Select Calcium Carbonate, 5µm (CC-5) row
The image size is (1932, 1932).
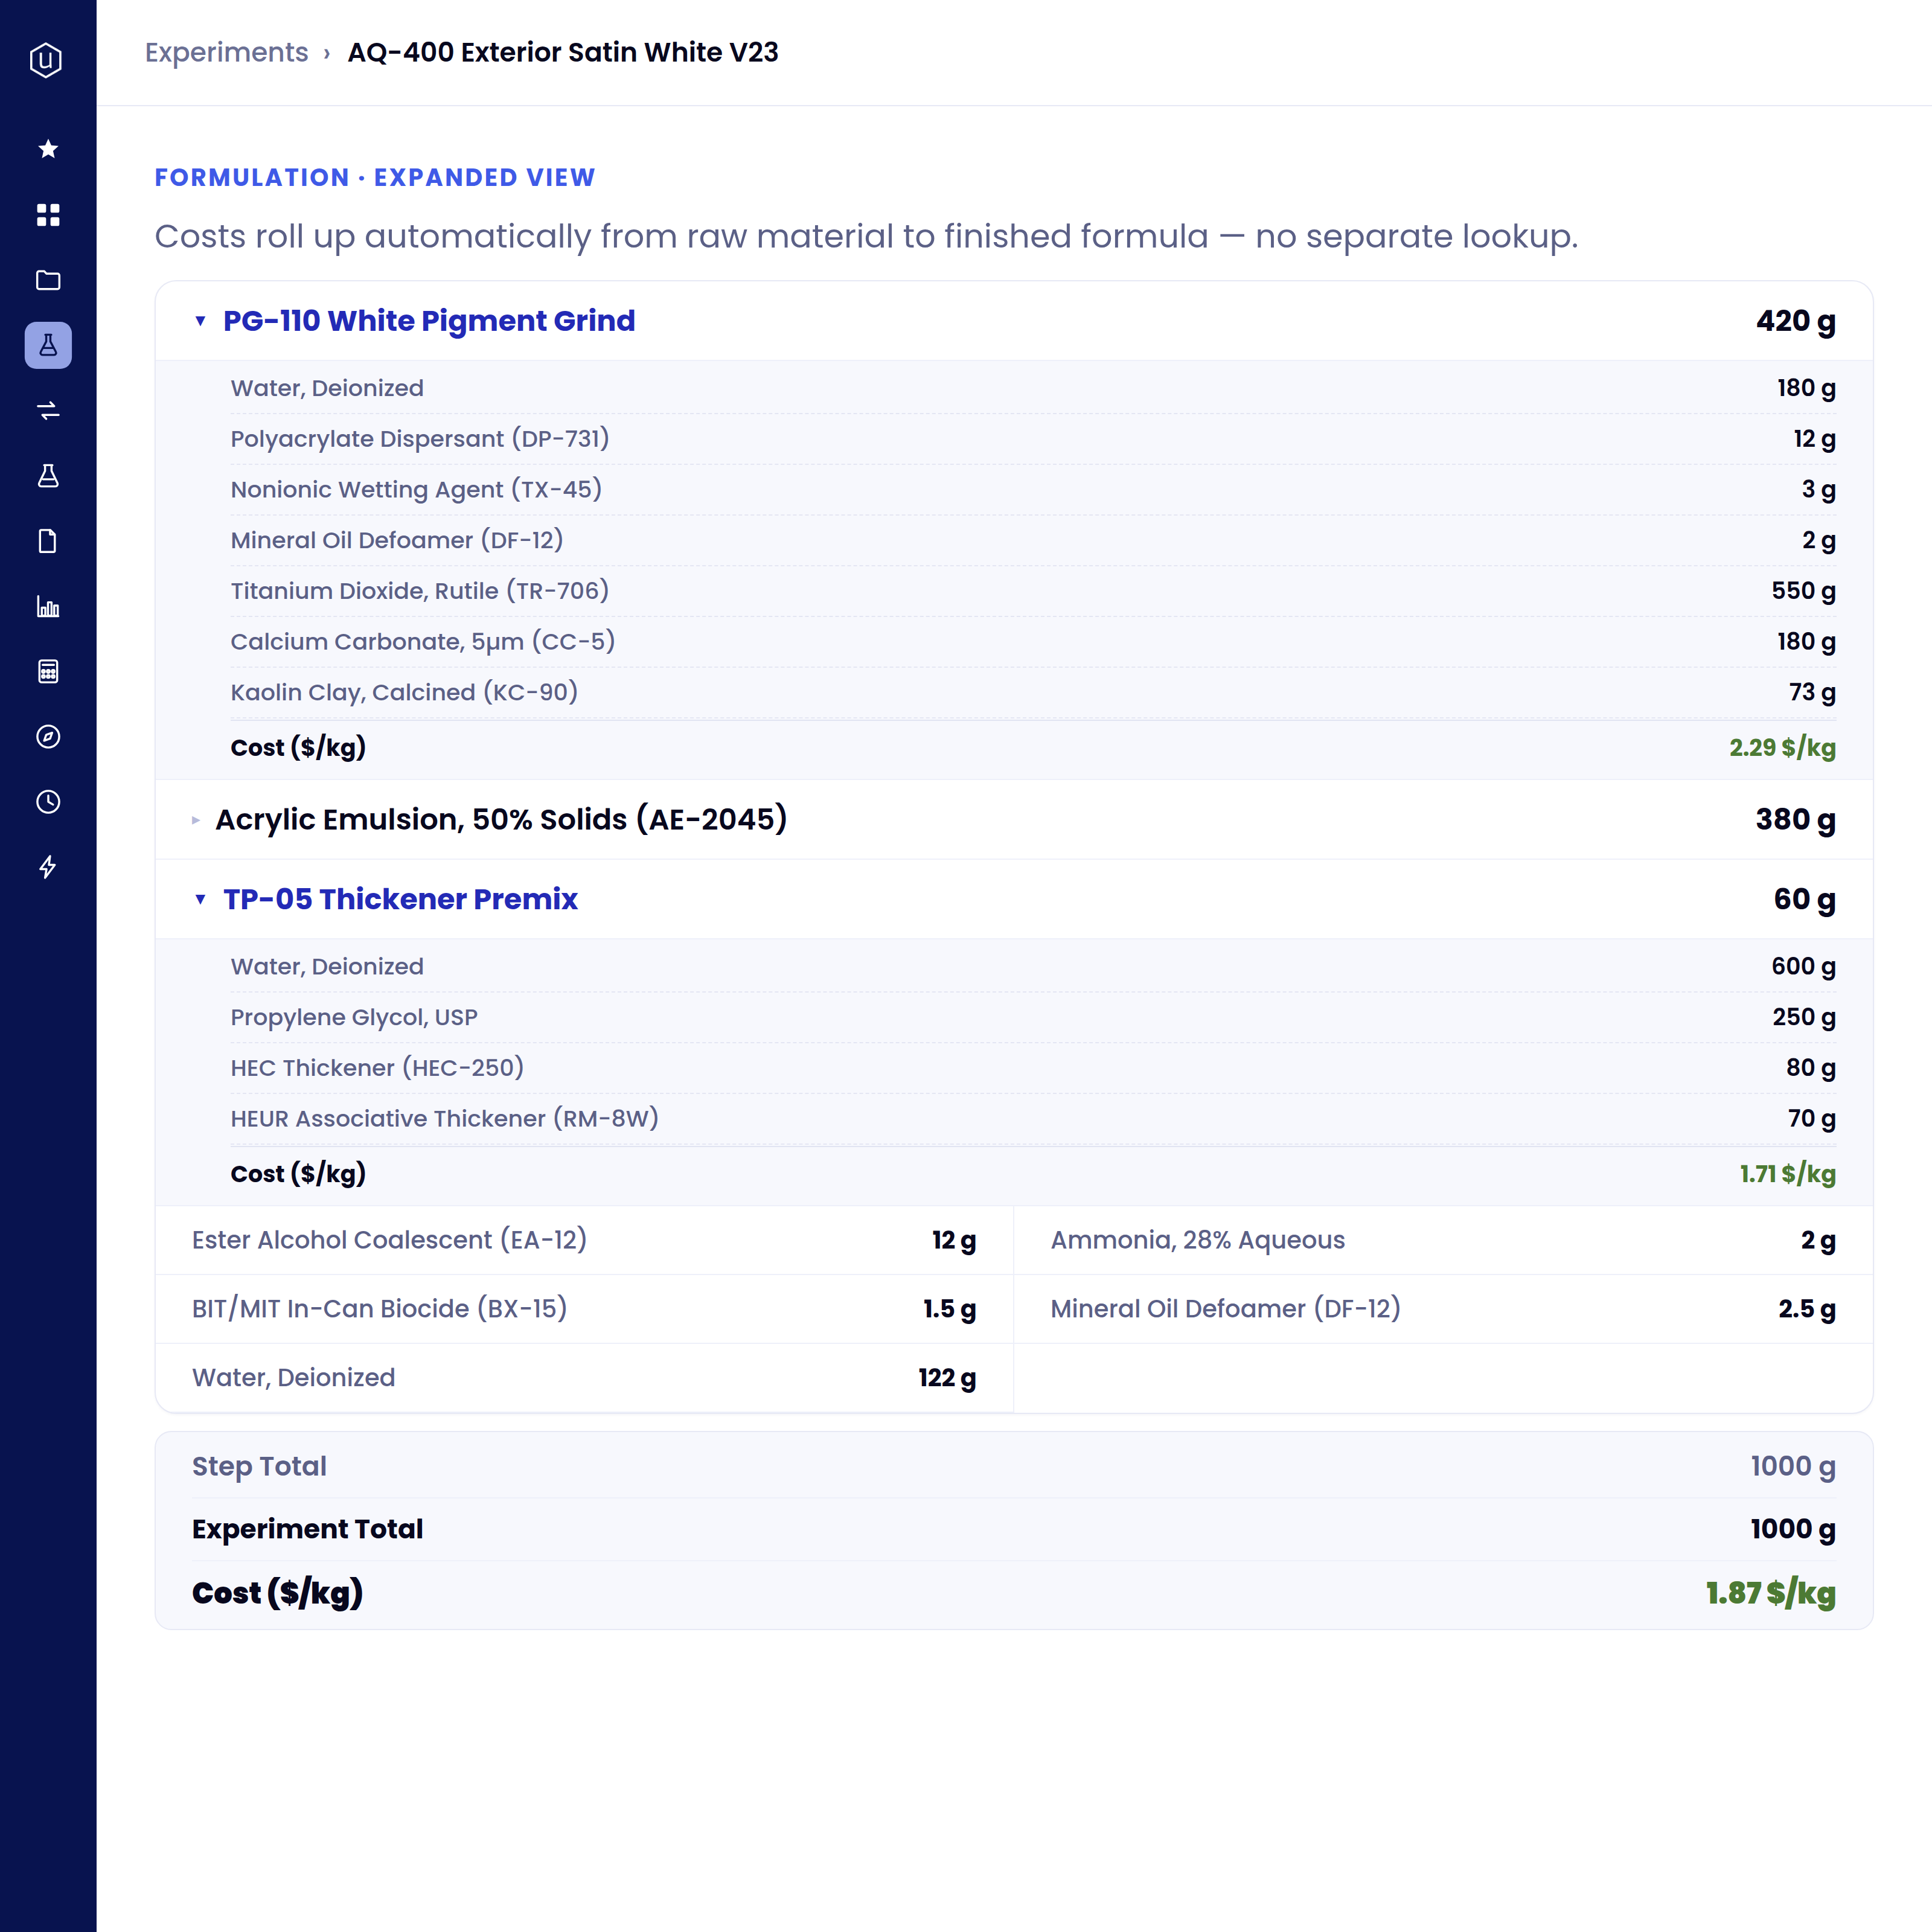1033,642
